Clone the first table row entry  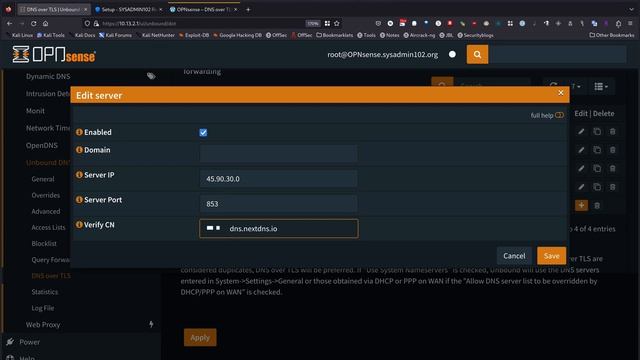point(597,131)
